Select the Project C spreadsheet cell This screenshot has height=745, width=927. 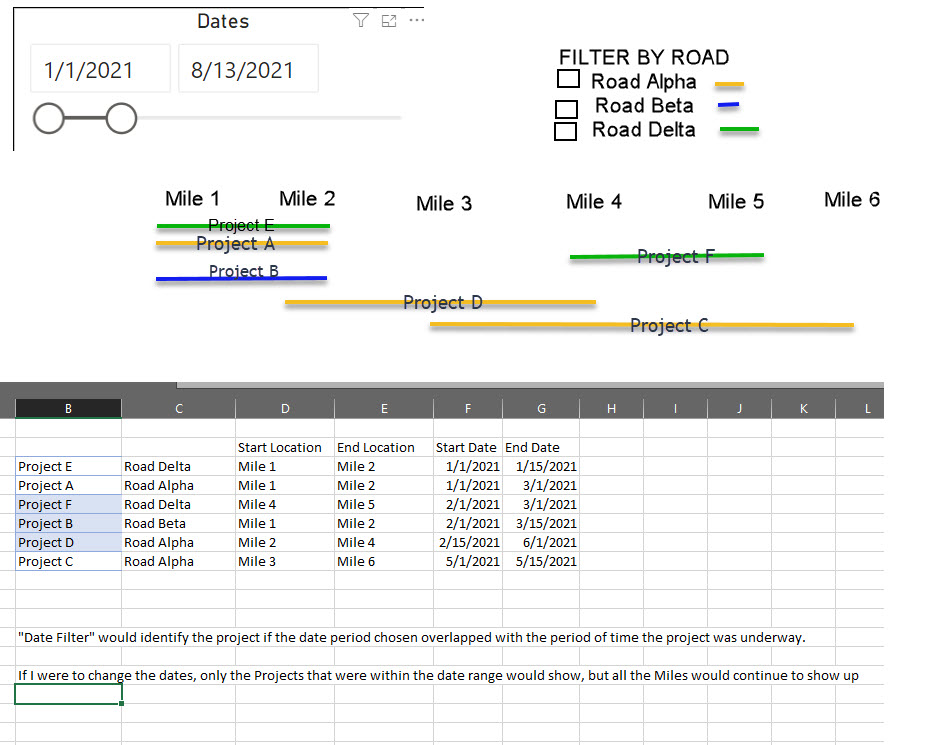coord(68,561)
